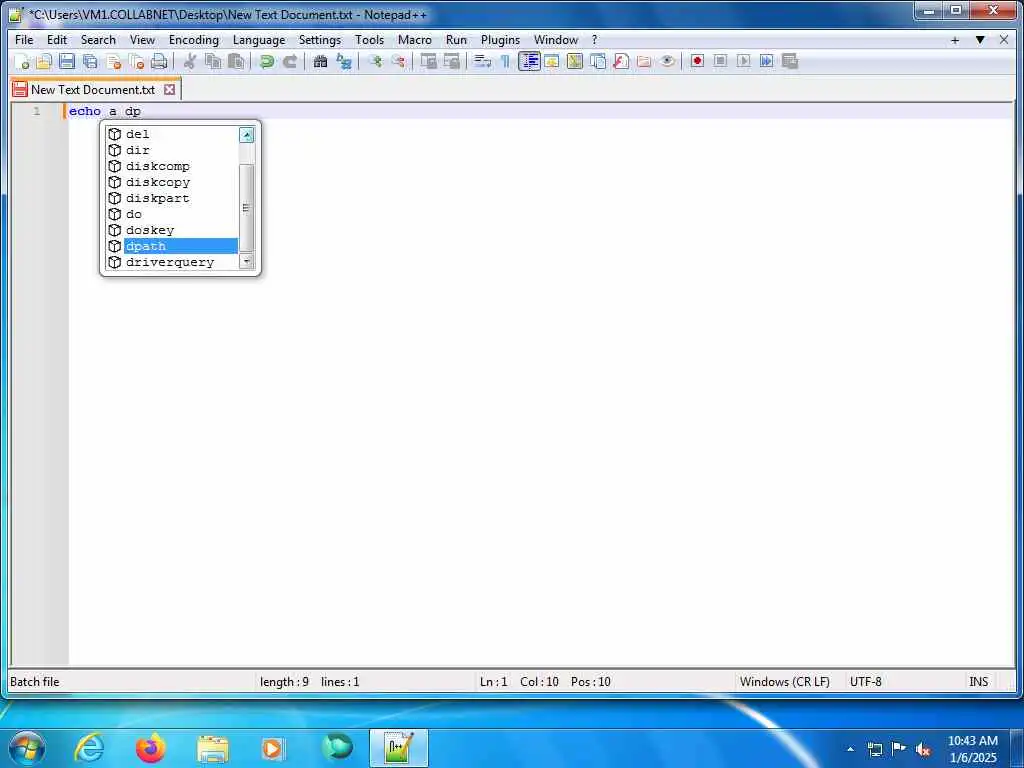Open the Plugins menu
Image resolution: width=1024 pixels, height=768 pixels.
tap(500, 40)
